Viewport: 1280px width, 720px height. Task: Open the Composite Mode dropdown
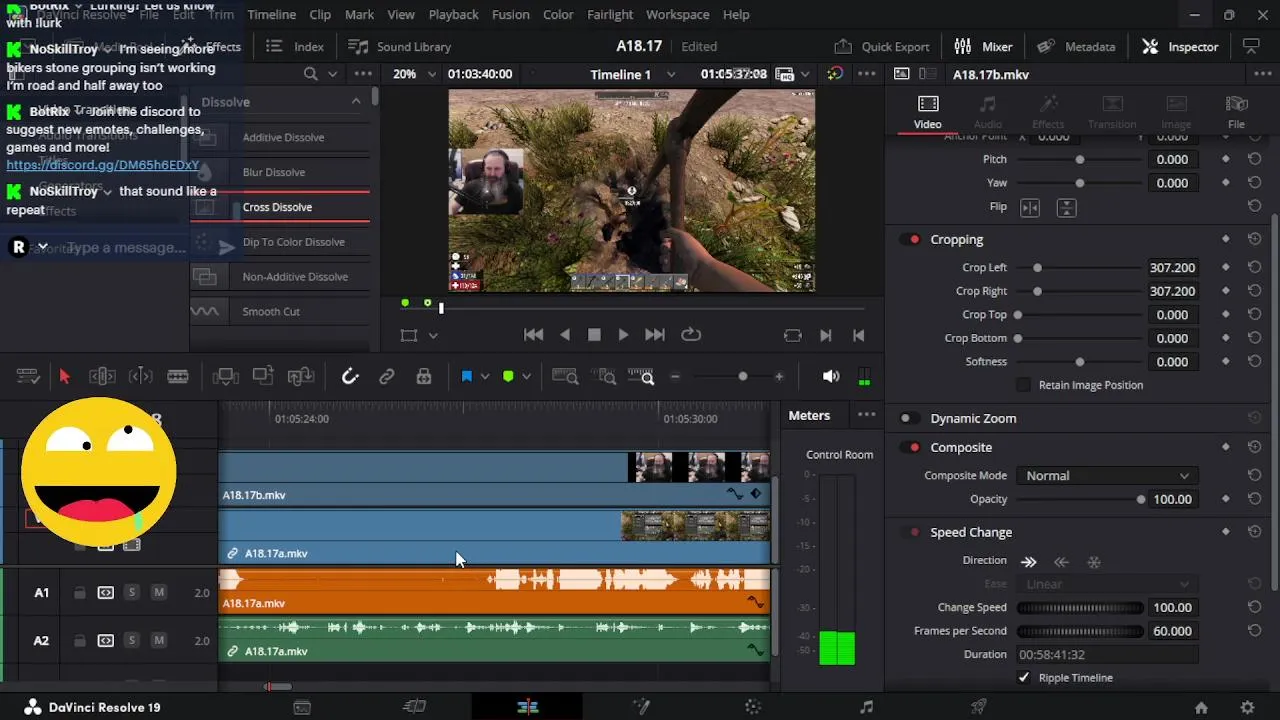[1106, 476]
